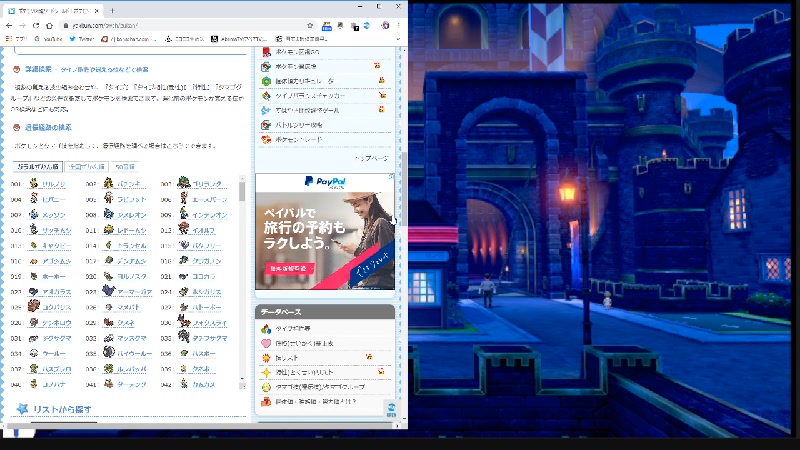Click the バイウールー sprite icon at 035

(x=108, y=352)
